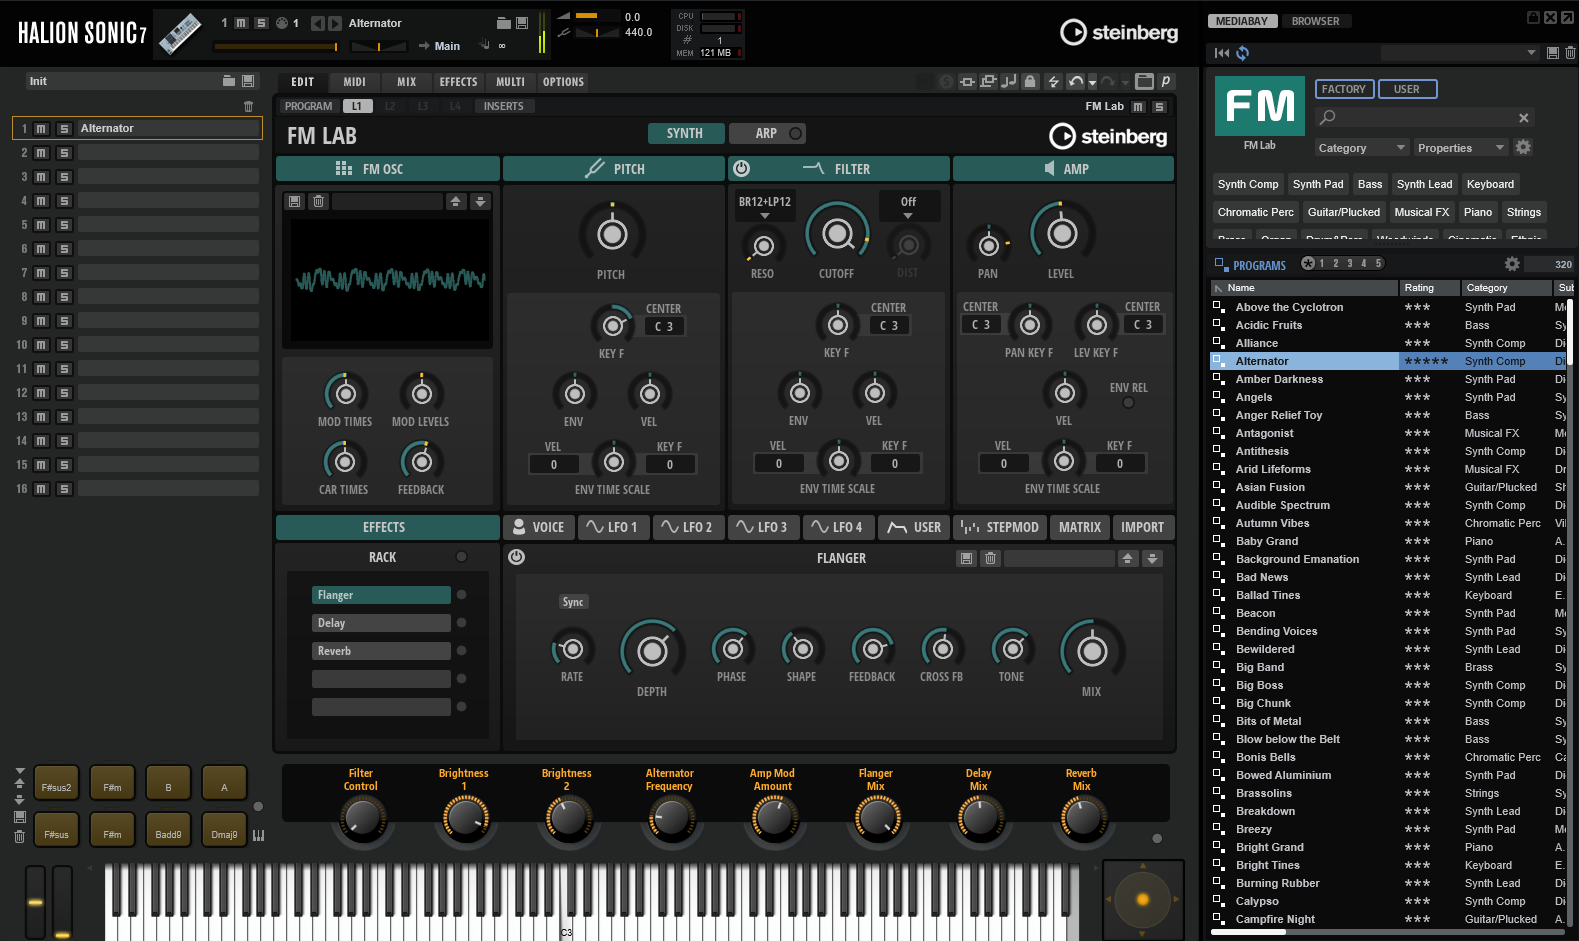Toggle ENV REL in Amp section

[1129, 403]
